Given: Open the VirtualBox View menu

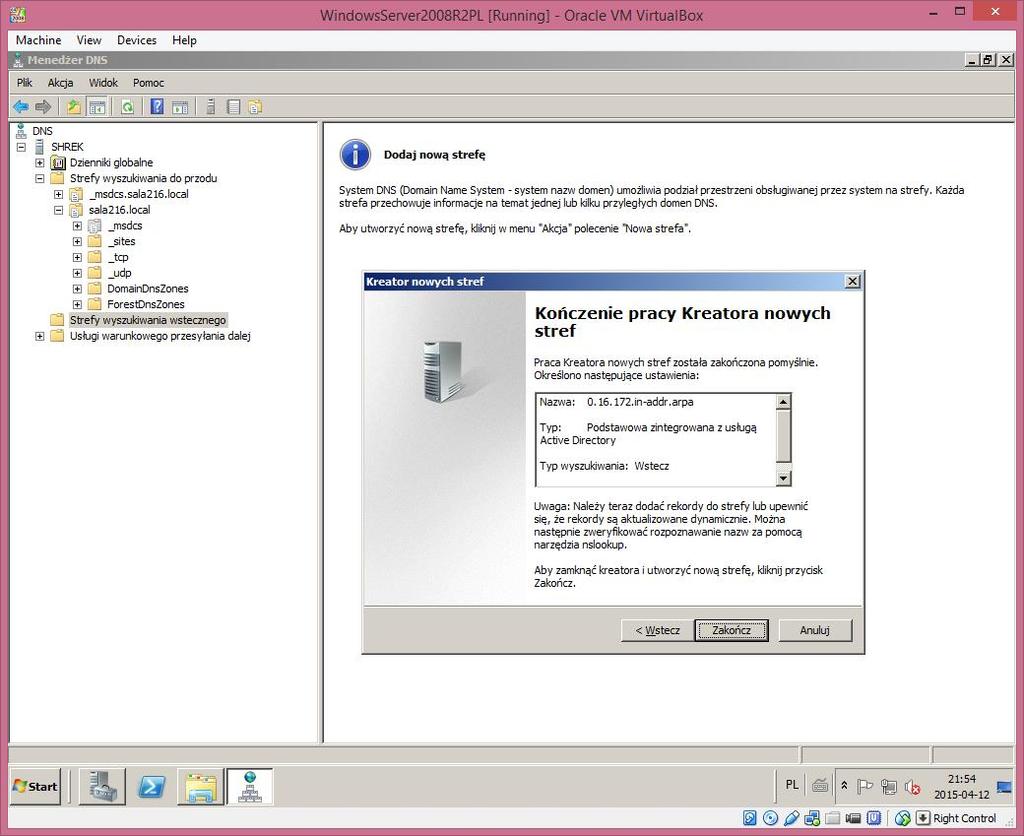Looking at the screenshot, I should pyautogui.click(x=89, y=40).
